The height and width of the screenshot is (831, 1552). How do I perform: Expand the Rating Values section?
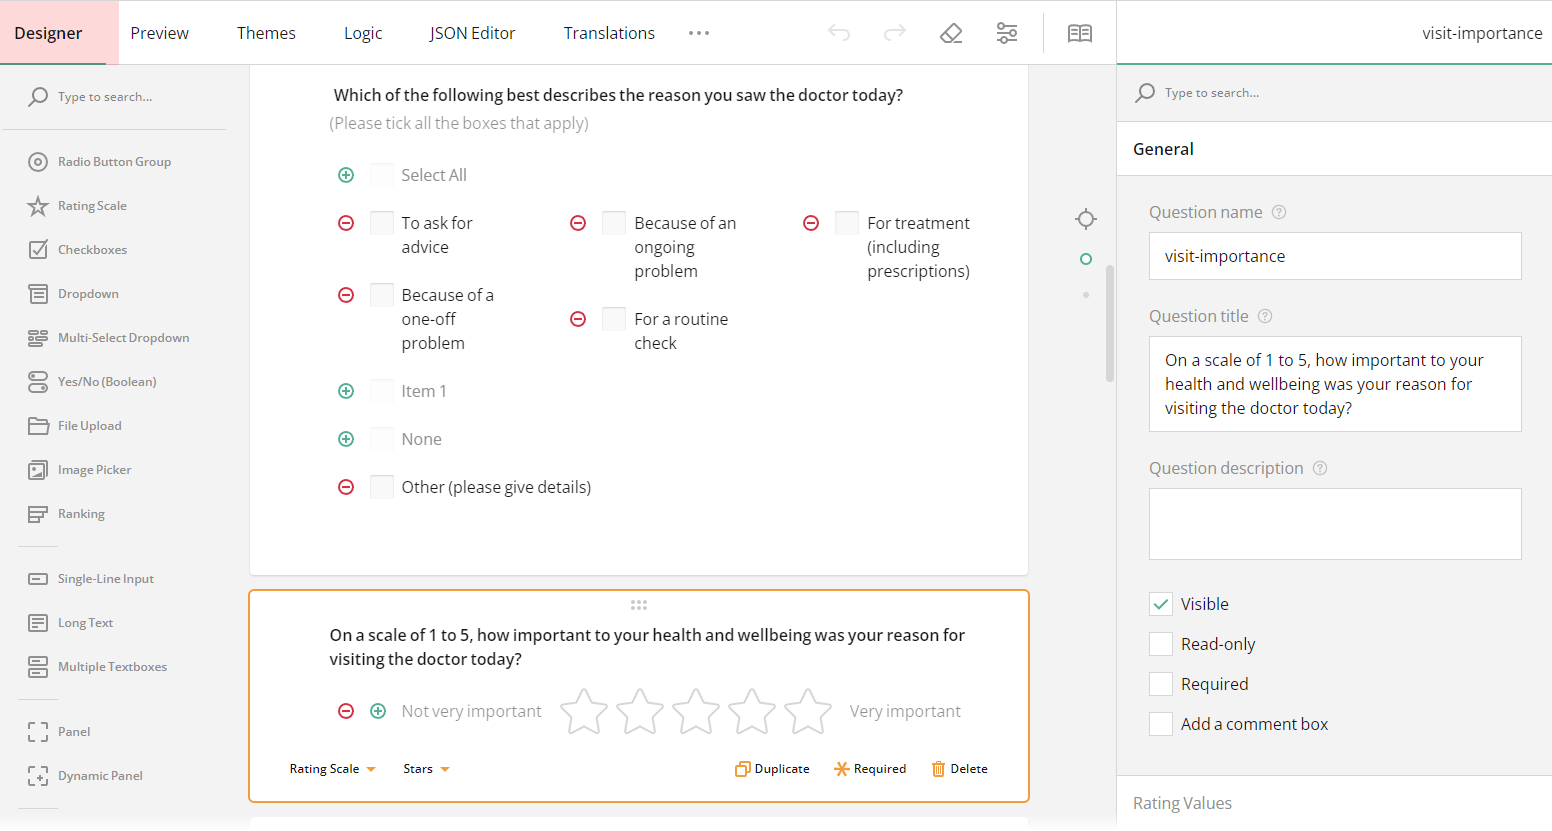(1183, 803)
